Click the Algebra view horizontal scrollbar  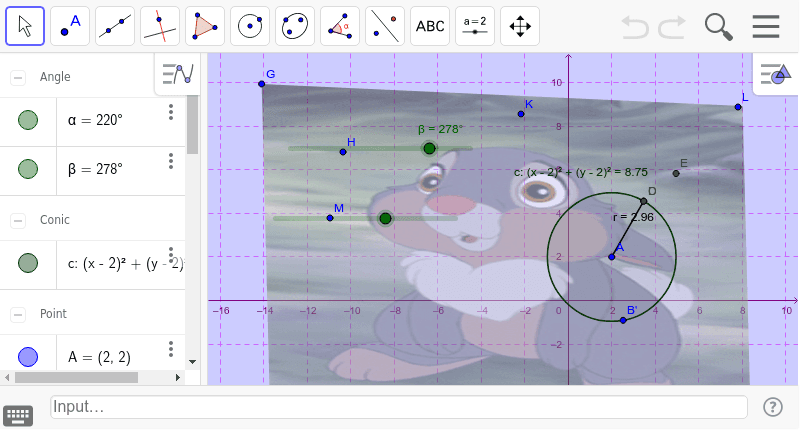click(x=77, y=377)
